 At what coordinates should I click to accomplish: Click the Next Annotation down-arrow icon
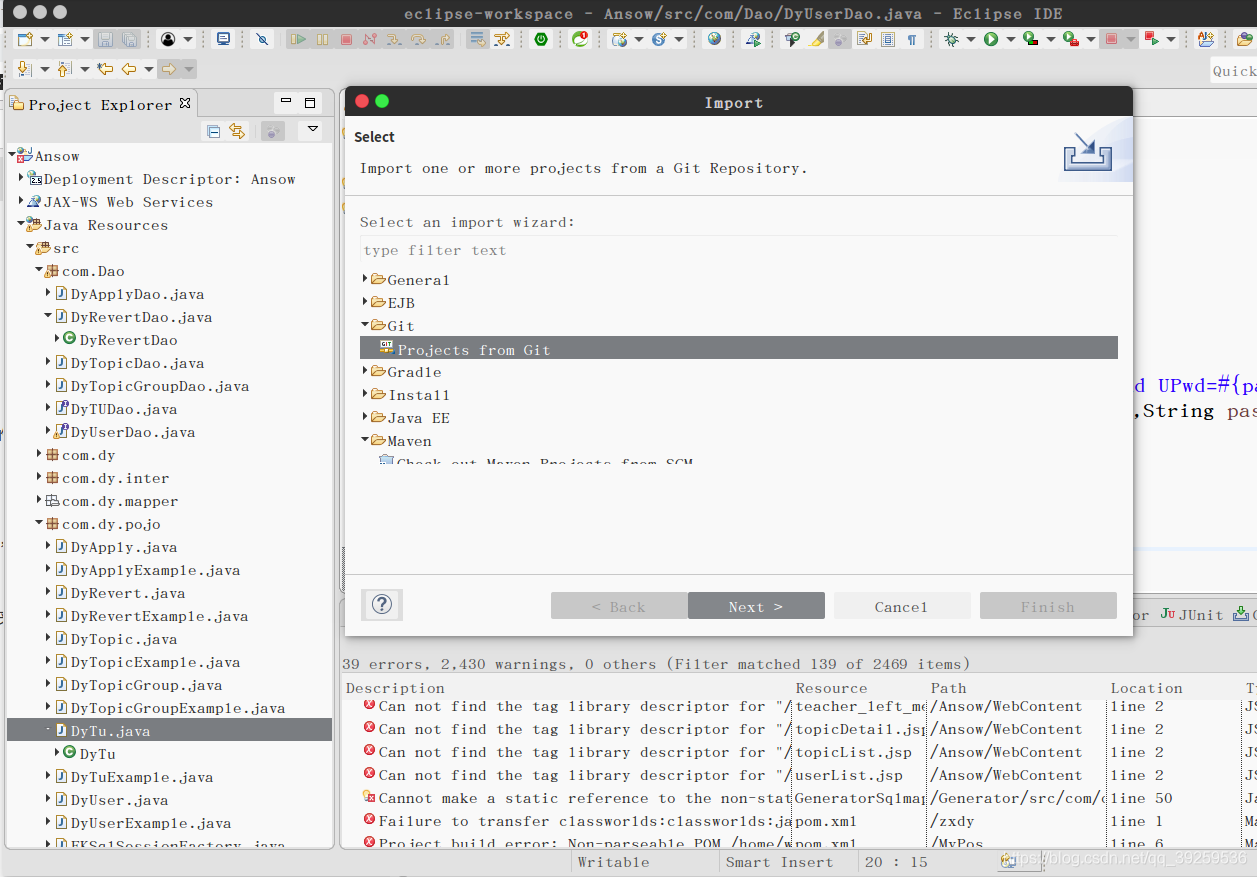[24, 69]
